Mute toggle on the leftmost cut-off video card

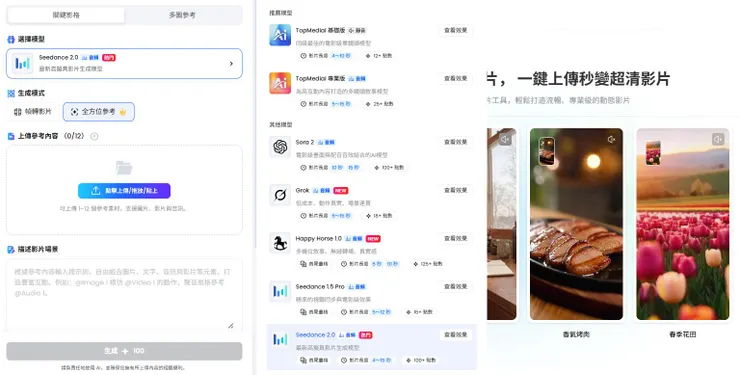point(505,140)
